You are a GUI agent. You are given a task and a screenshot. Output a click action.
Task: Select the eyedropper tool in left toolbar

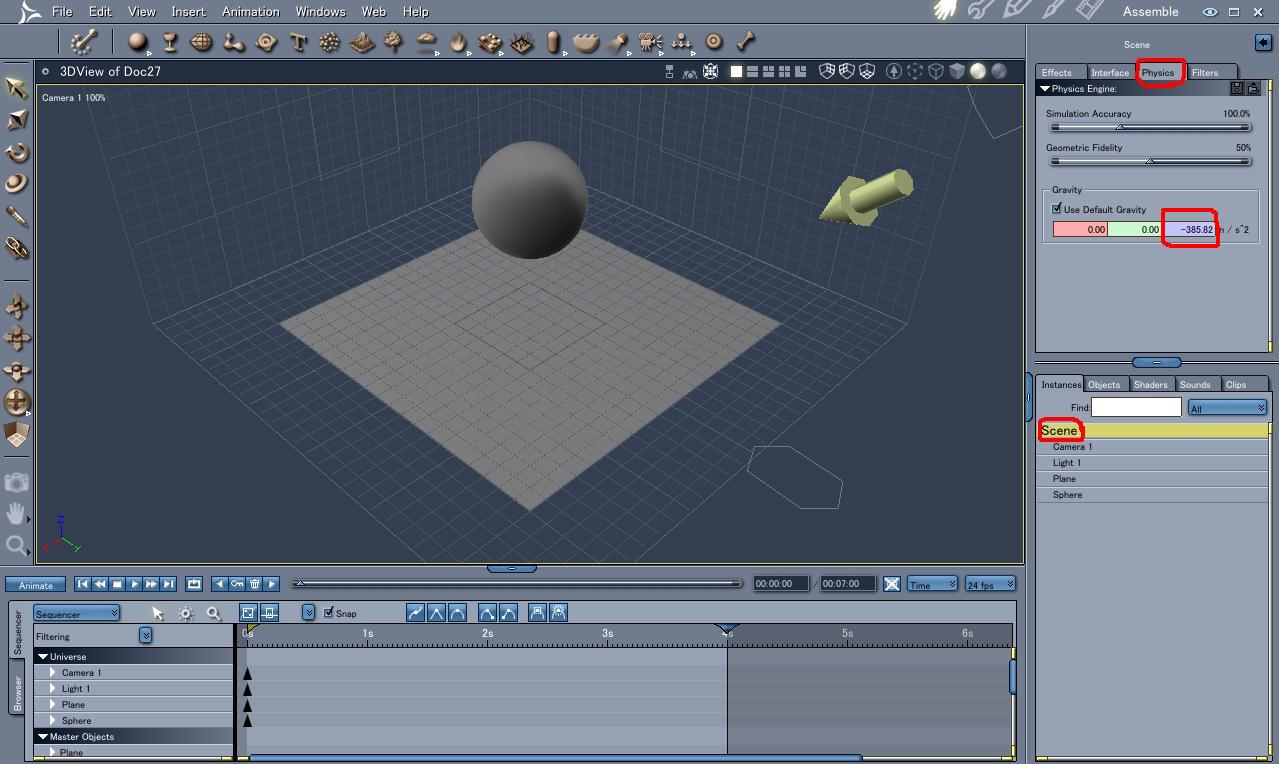pos(16,216)
